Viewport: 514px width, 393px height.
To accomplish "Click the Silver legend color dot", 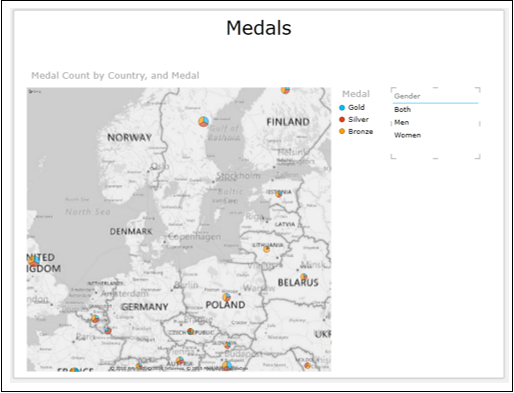I will (342, 120).
